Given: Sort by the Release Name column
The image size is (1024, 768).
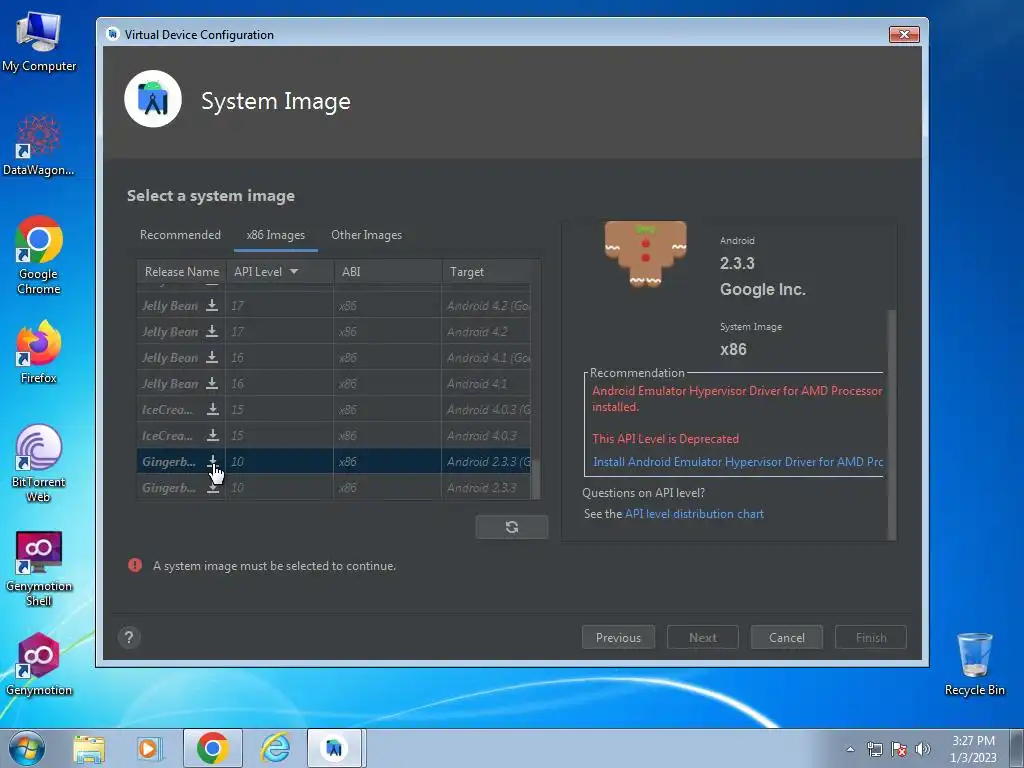Looking at the screenshot, I should click(182, 272).
